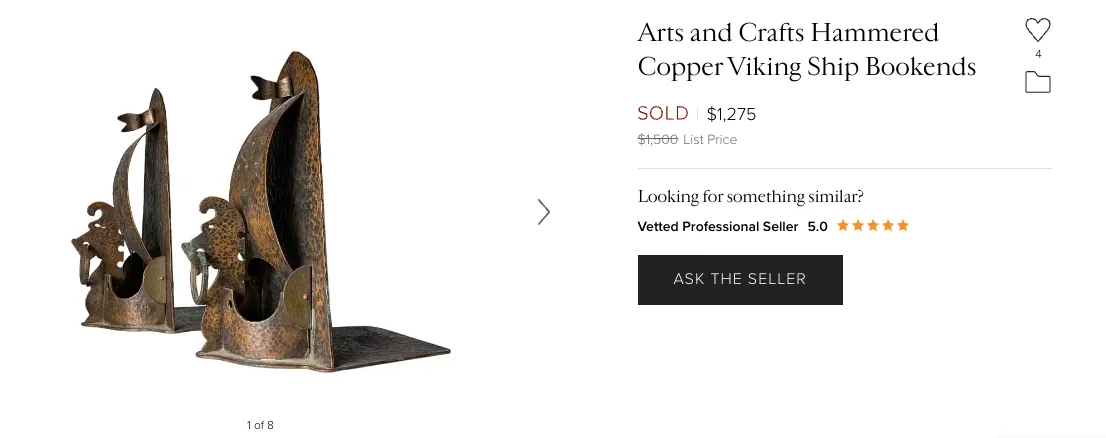Click the red SOLD status label
Image resolution: width=1106 pixels, height=438 pixels.
(x=663, y=114)
